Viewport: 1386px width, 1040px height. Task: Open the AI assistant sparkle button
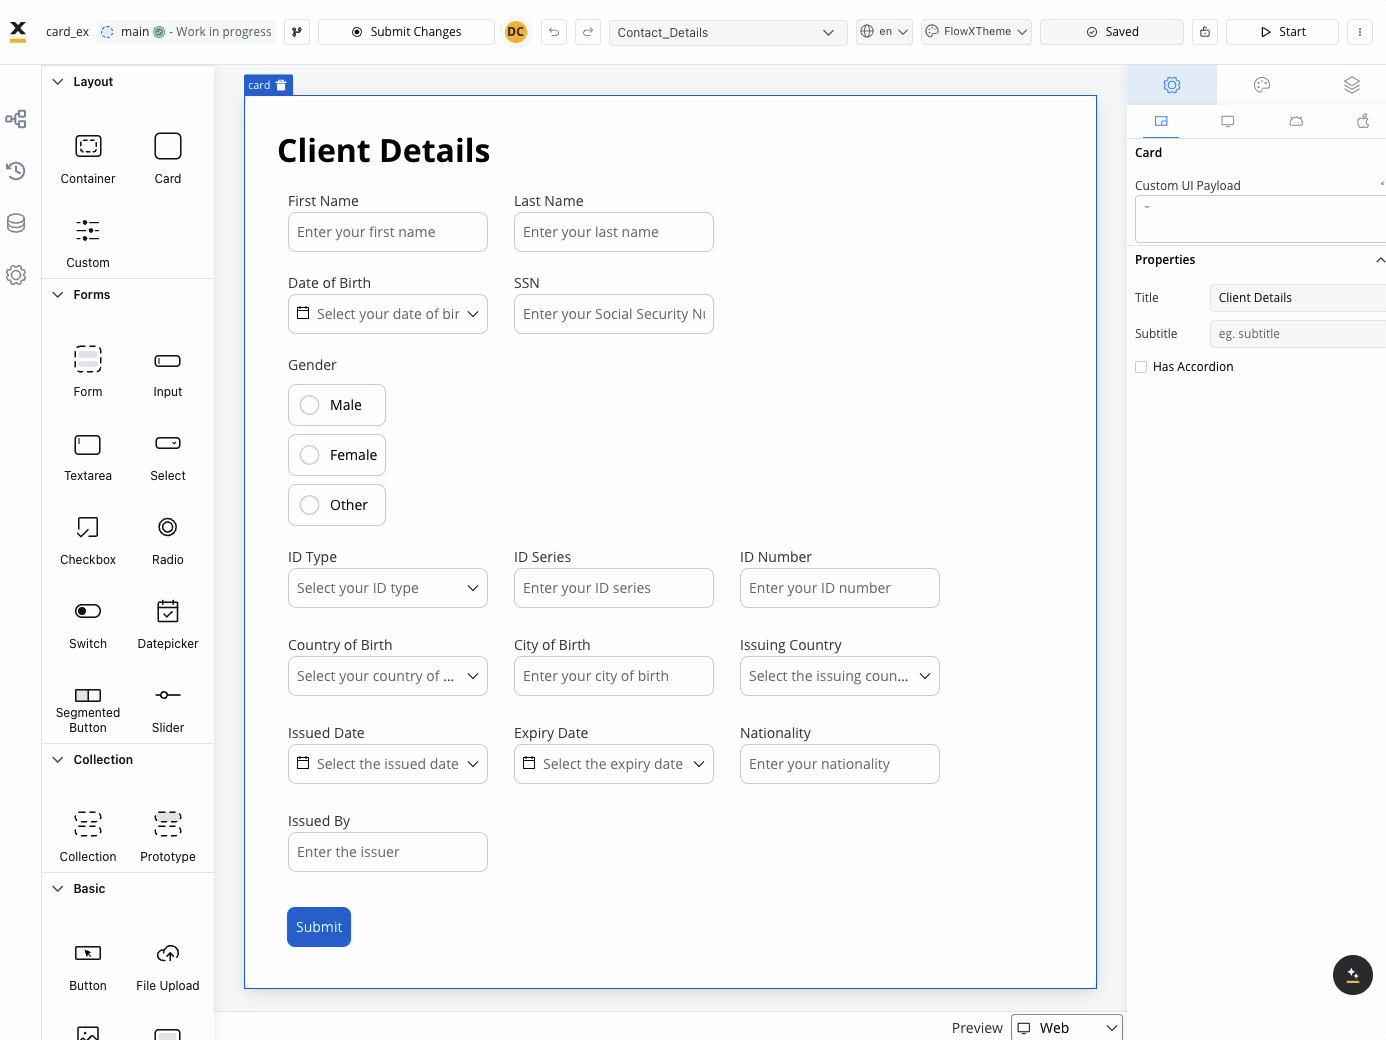point(1352,975)
